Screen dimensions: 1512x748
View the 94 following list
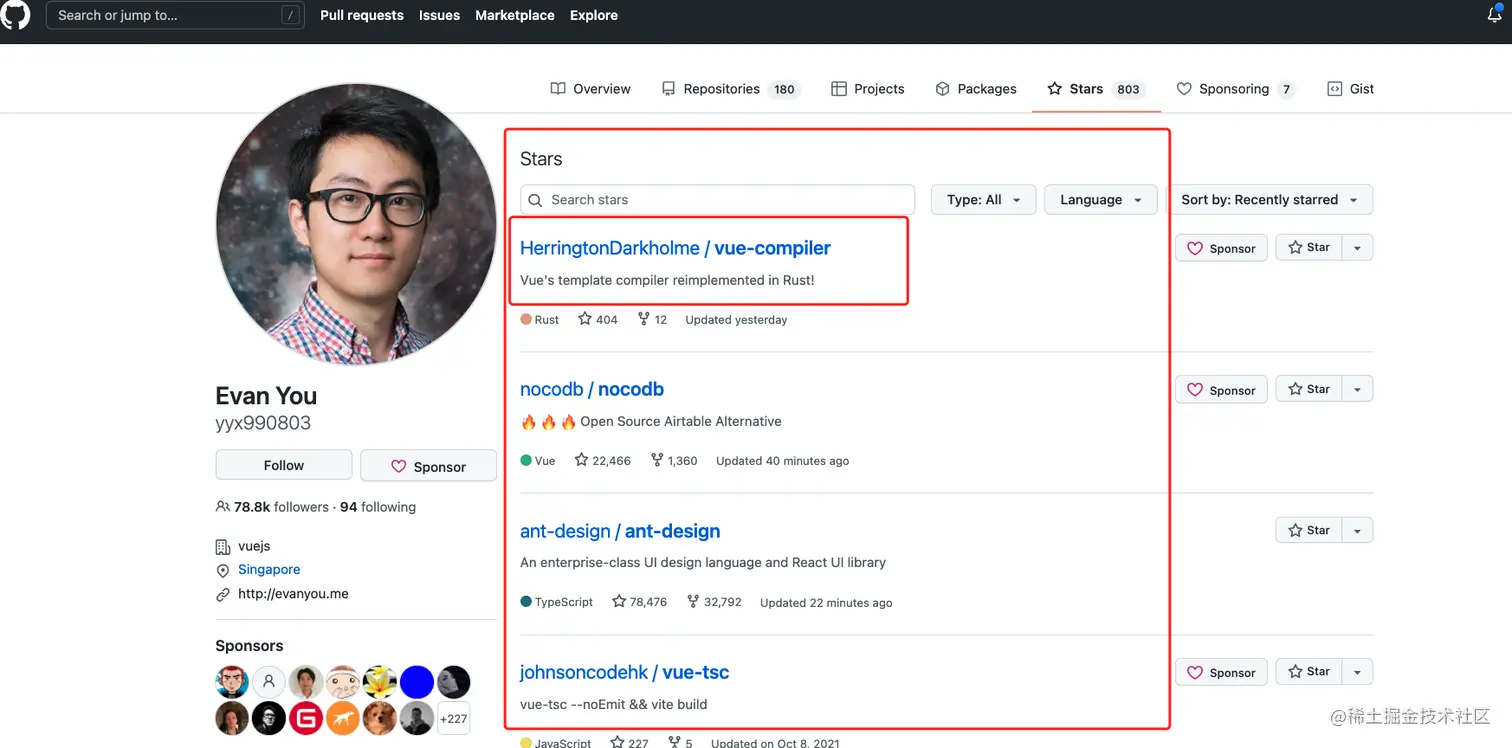[378, 507]
